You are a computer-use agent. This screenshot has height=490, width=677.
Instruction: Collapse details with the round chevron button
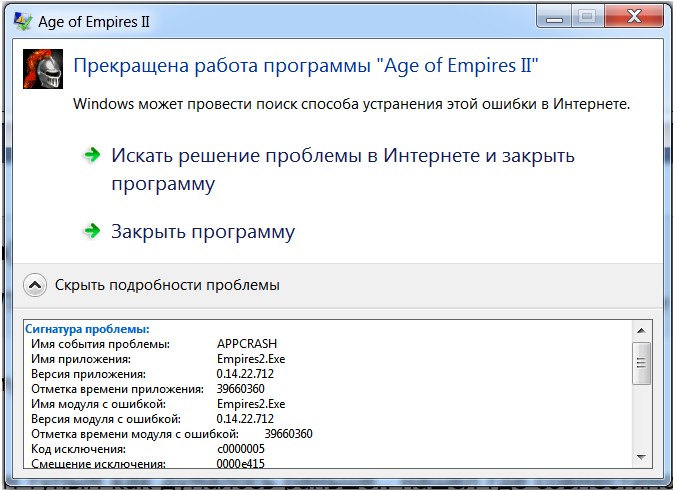(35, 285)
